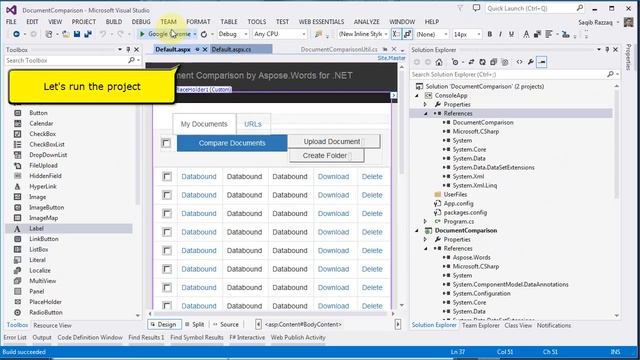Check the fourth Databound row checkbox
Screen dimensions: 640x360
pos(167,232)
